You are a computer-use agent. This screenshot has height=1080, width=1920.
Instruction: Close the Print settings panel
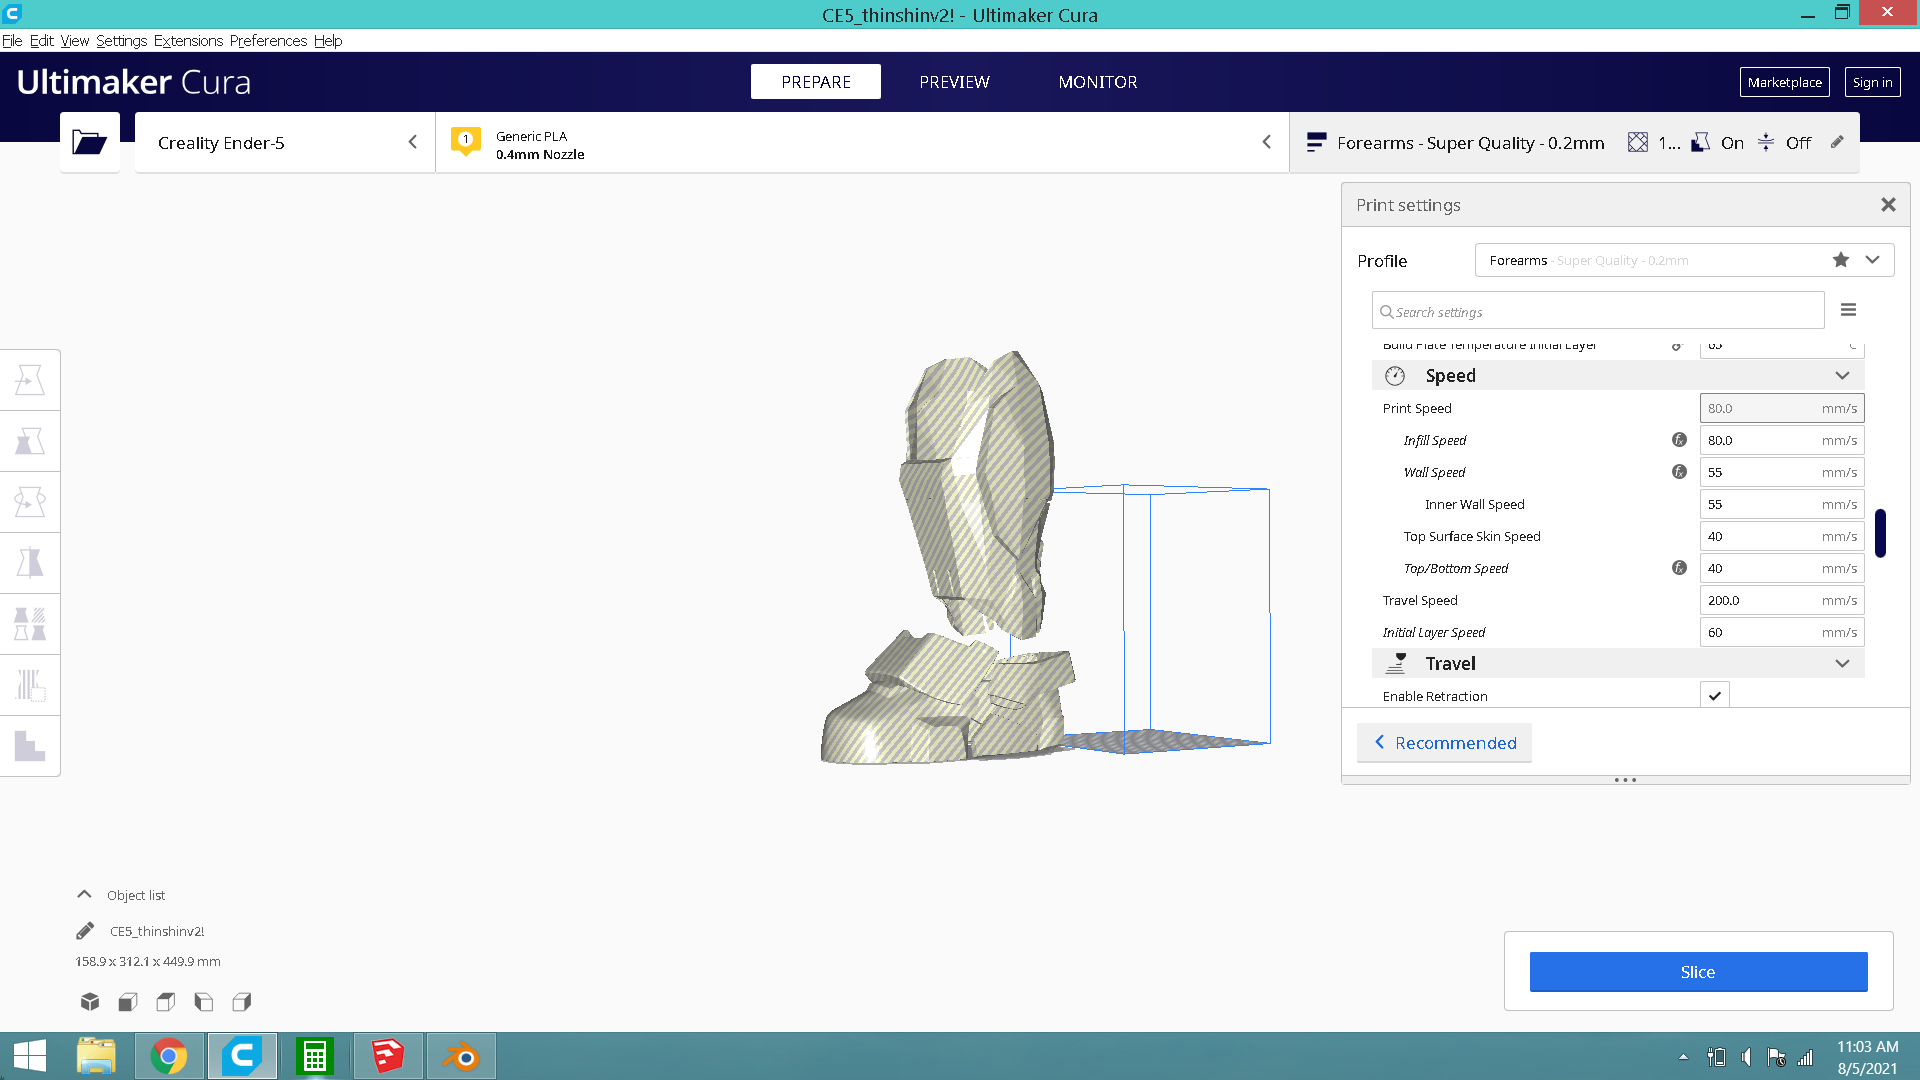point(1888,204)
